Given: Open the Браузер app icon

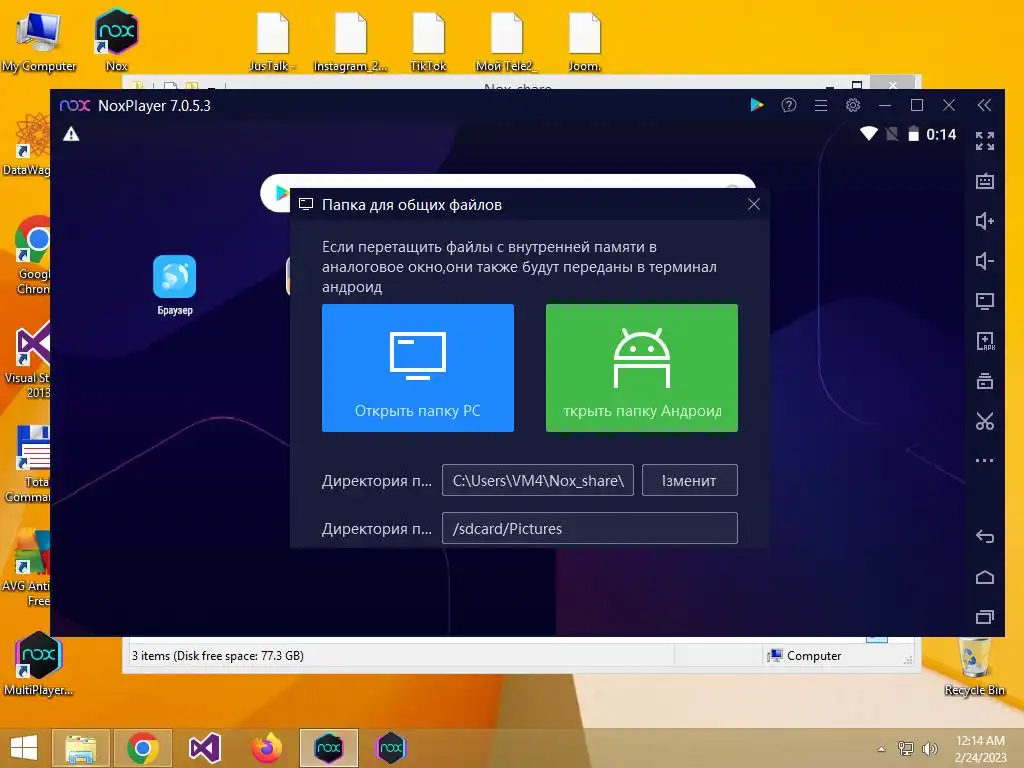Looking at the screenshot, I should 174,285.
